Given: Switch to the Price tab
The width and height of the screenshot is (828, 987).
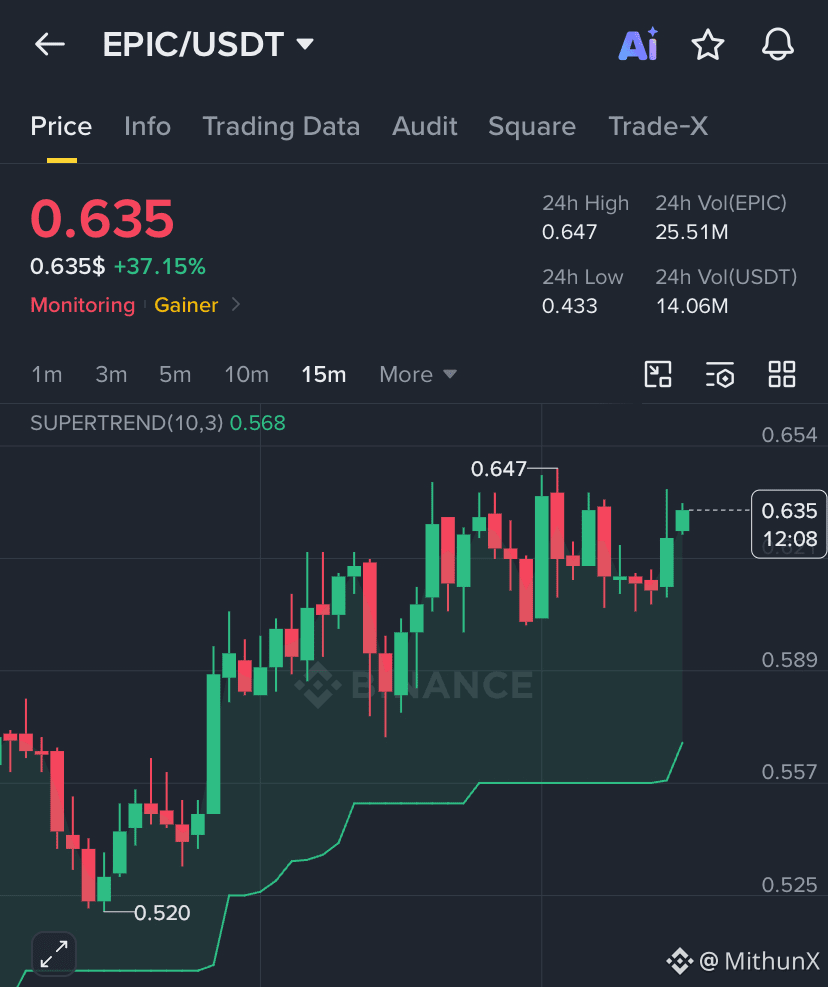Looking at the screenshot, I should pyautogui.click(x=61, y=127).
